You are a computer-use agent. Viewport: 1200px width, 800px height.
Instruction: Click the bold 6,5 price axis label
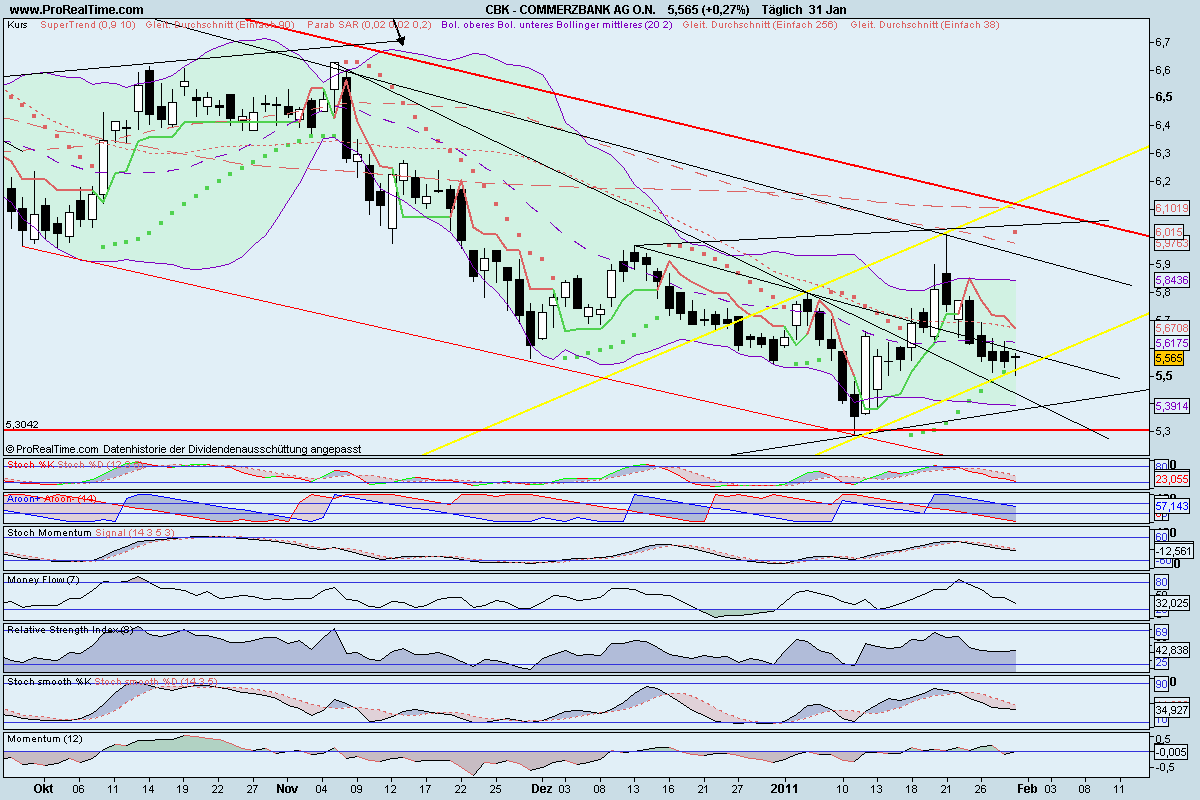[x=1163, y=97]
